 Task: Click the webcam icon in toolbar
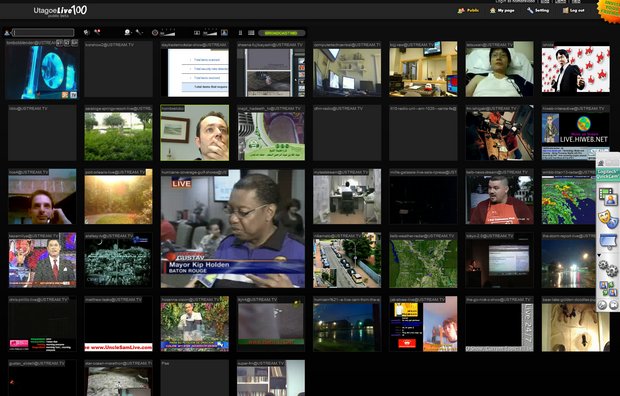pyautogui.click(x=128, y=32)
